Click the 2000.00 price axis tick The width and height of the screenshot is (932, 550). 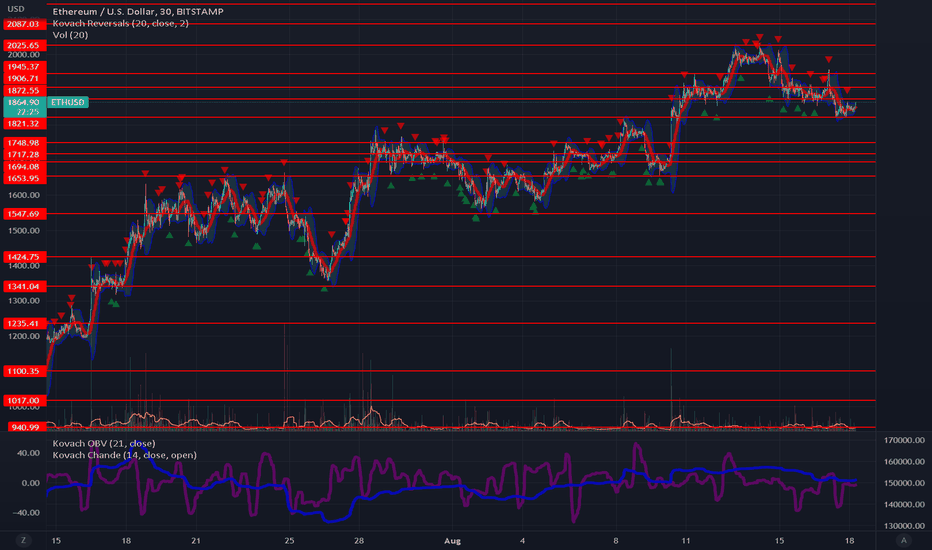pos(24,55)
